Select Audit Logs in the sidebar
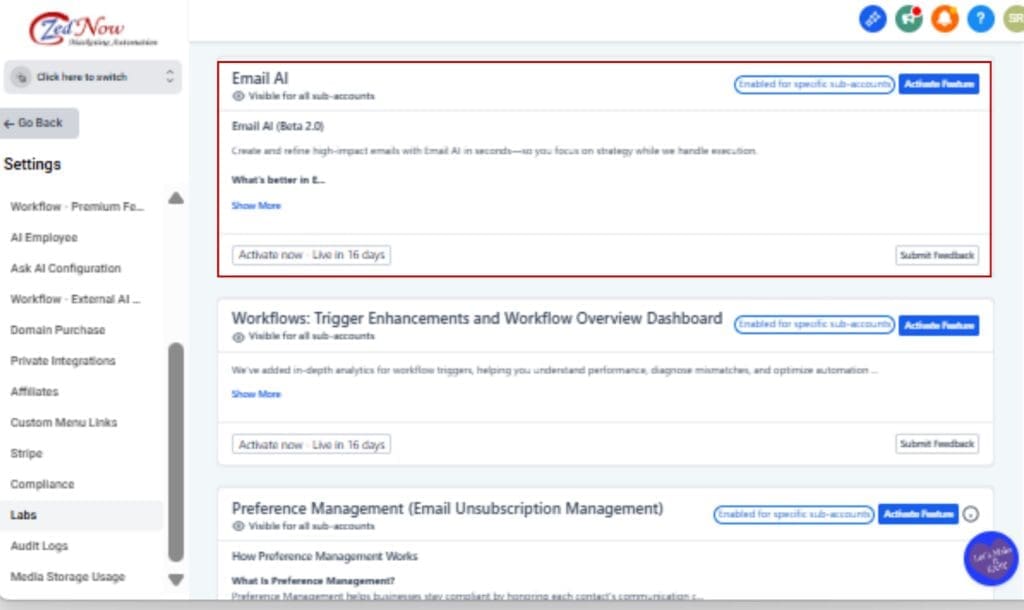 click(40, 546)
